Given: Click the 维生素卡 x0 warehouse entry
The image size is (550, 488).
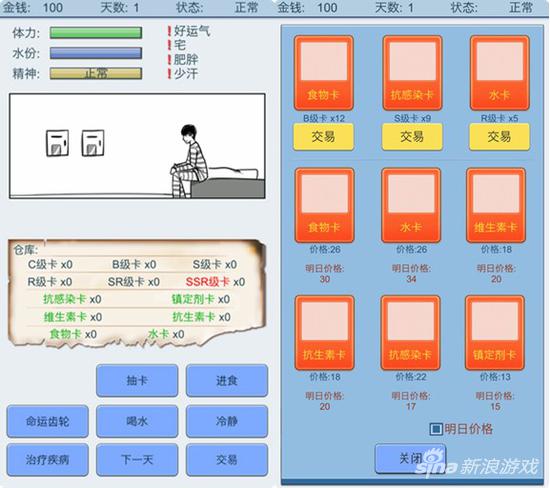Looking at the screenshot, I should (x=73, y=317).
